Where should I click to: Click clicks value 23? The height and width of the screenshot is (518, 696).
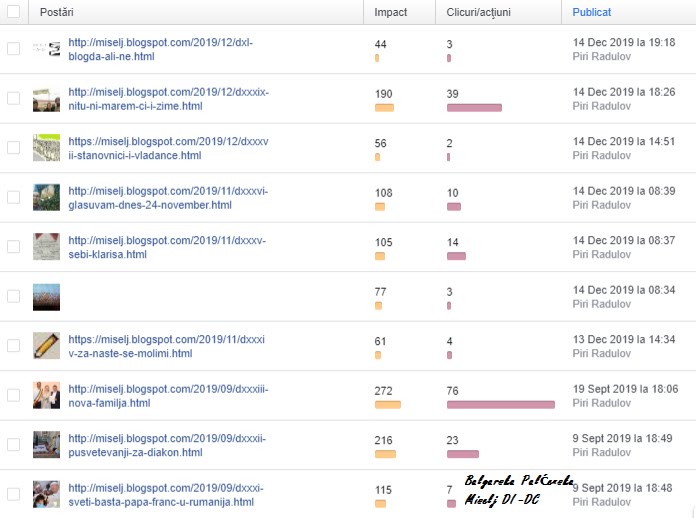coord(452,440)
